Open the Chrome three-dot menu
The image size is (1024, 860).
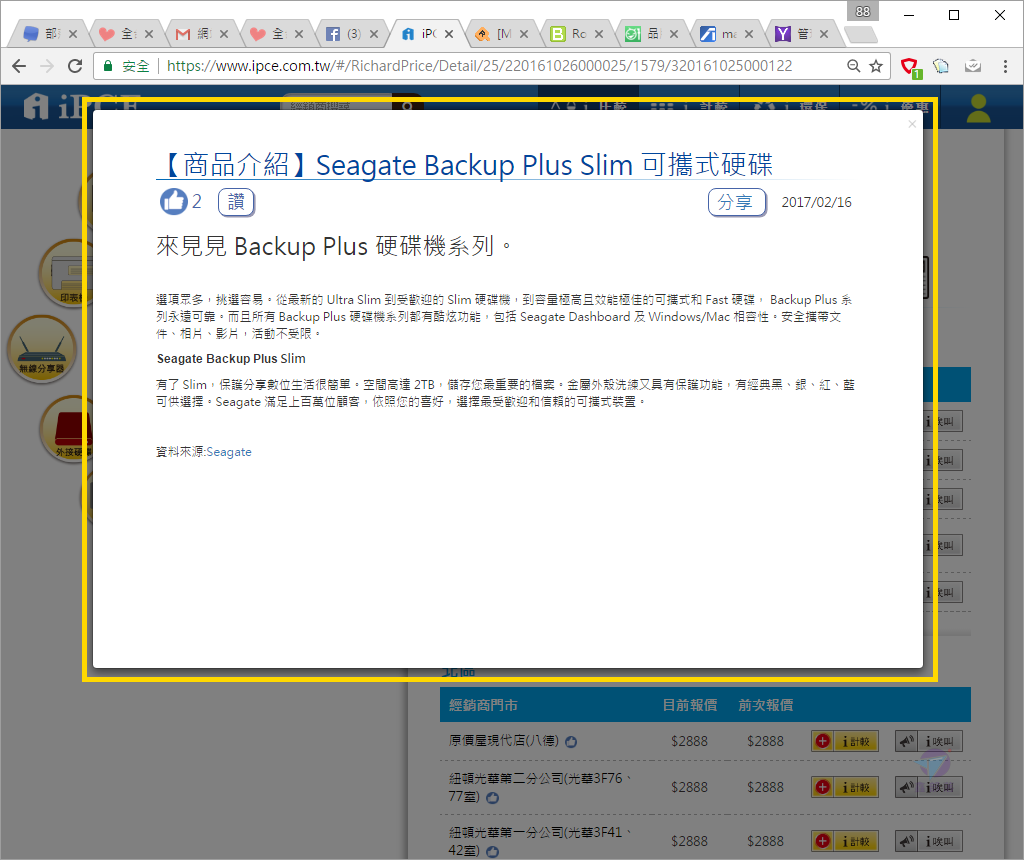1005,66
